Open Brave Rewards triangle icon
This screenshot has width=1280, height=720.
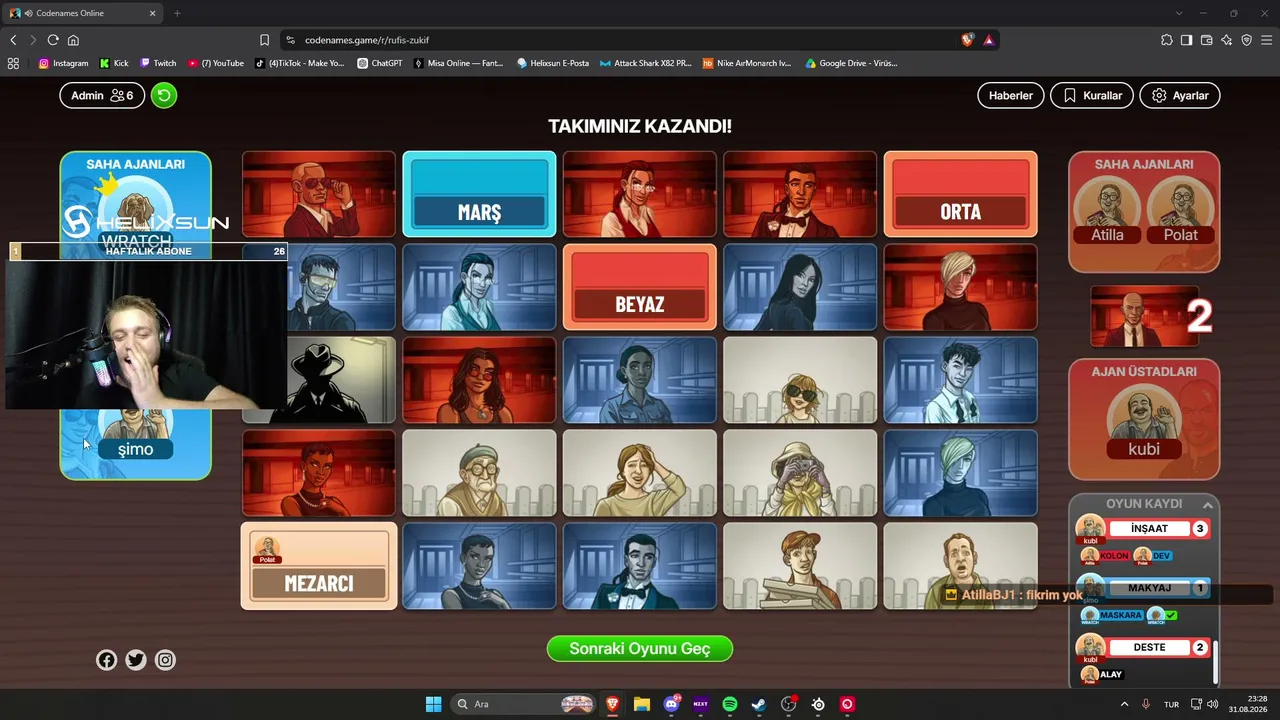coord(988,40)
